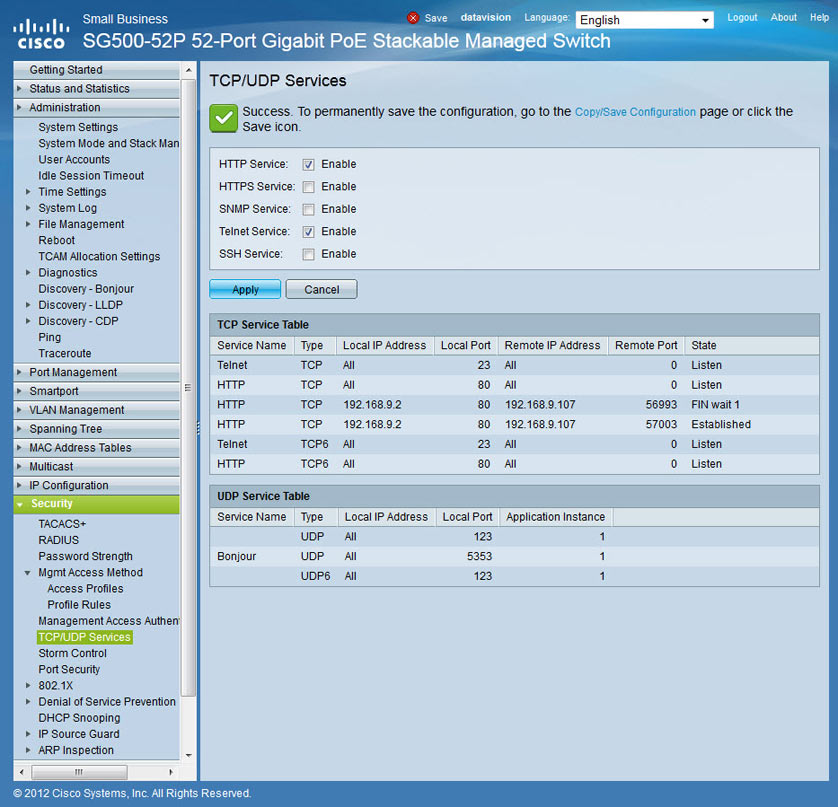Open Getting Started page
The height and width of the screenshot is (807, 838).
tap(96, 70)
